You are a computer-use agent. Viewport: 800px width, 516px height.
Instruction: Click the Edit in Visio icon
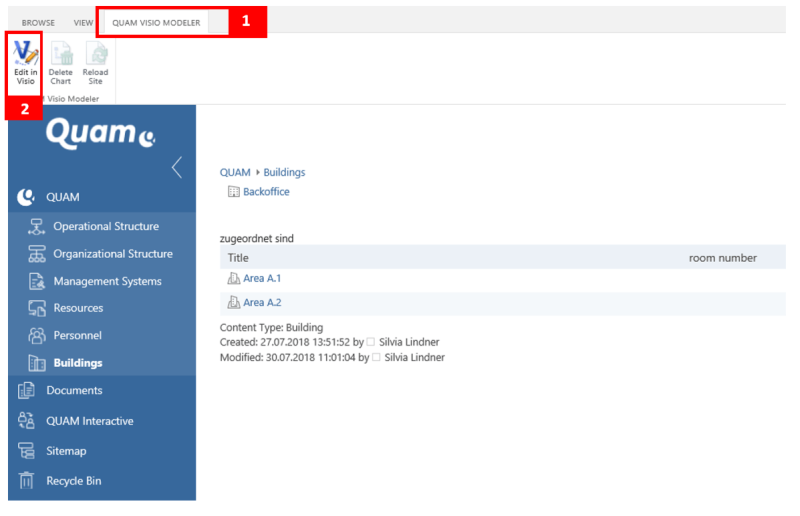click(25, 53)
